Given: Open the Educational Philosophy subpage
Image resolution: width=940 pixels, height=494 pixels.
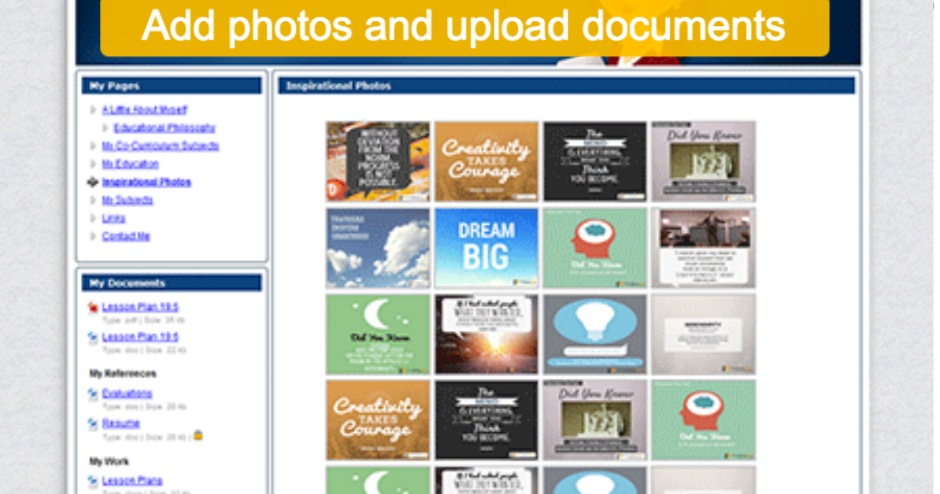Looking at the screenshot, I should coord(164,128).
